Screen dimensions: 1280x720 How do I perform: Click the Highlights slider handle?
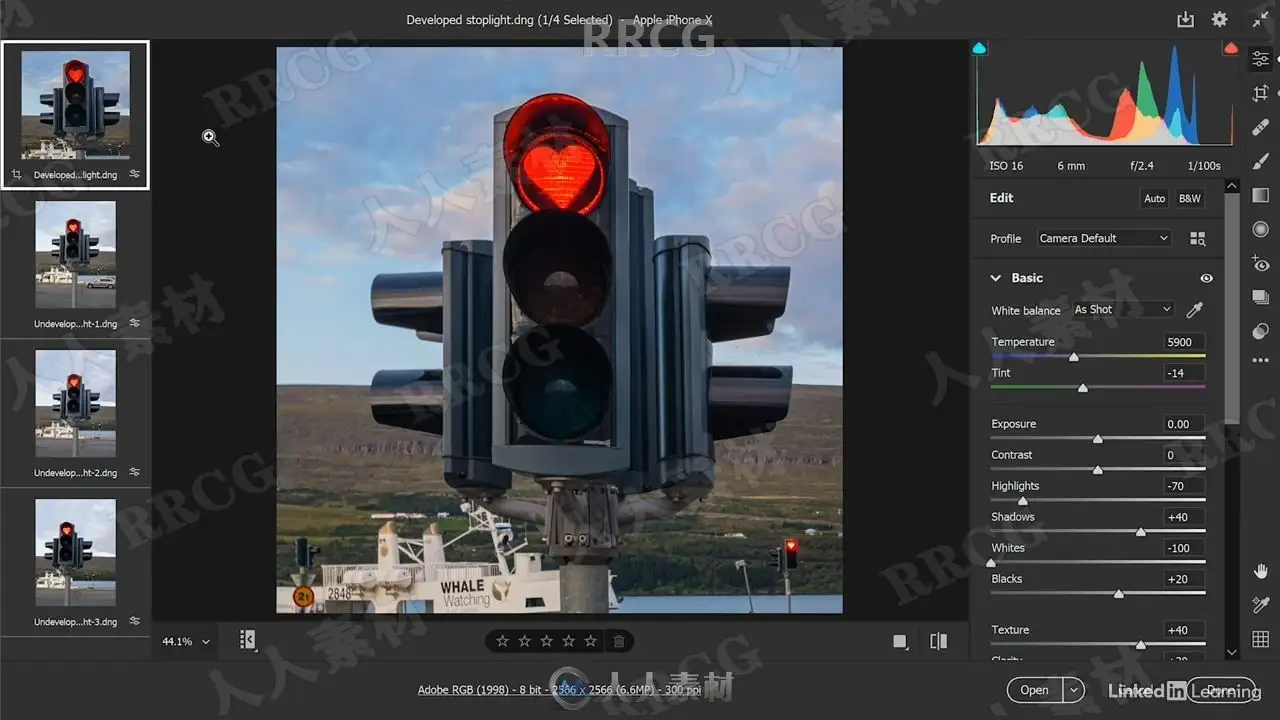pos(1022,501)
